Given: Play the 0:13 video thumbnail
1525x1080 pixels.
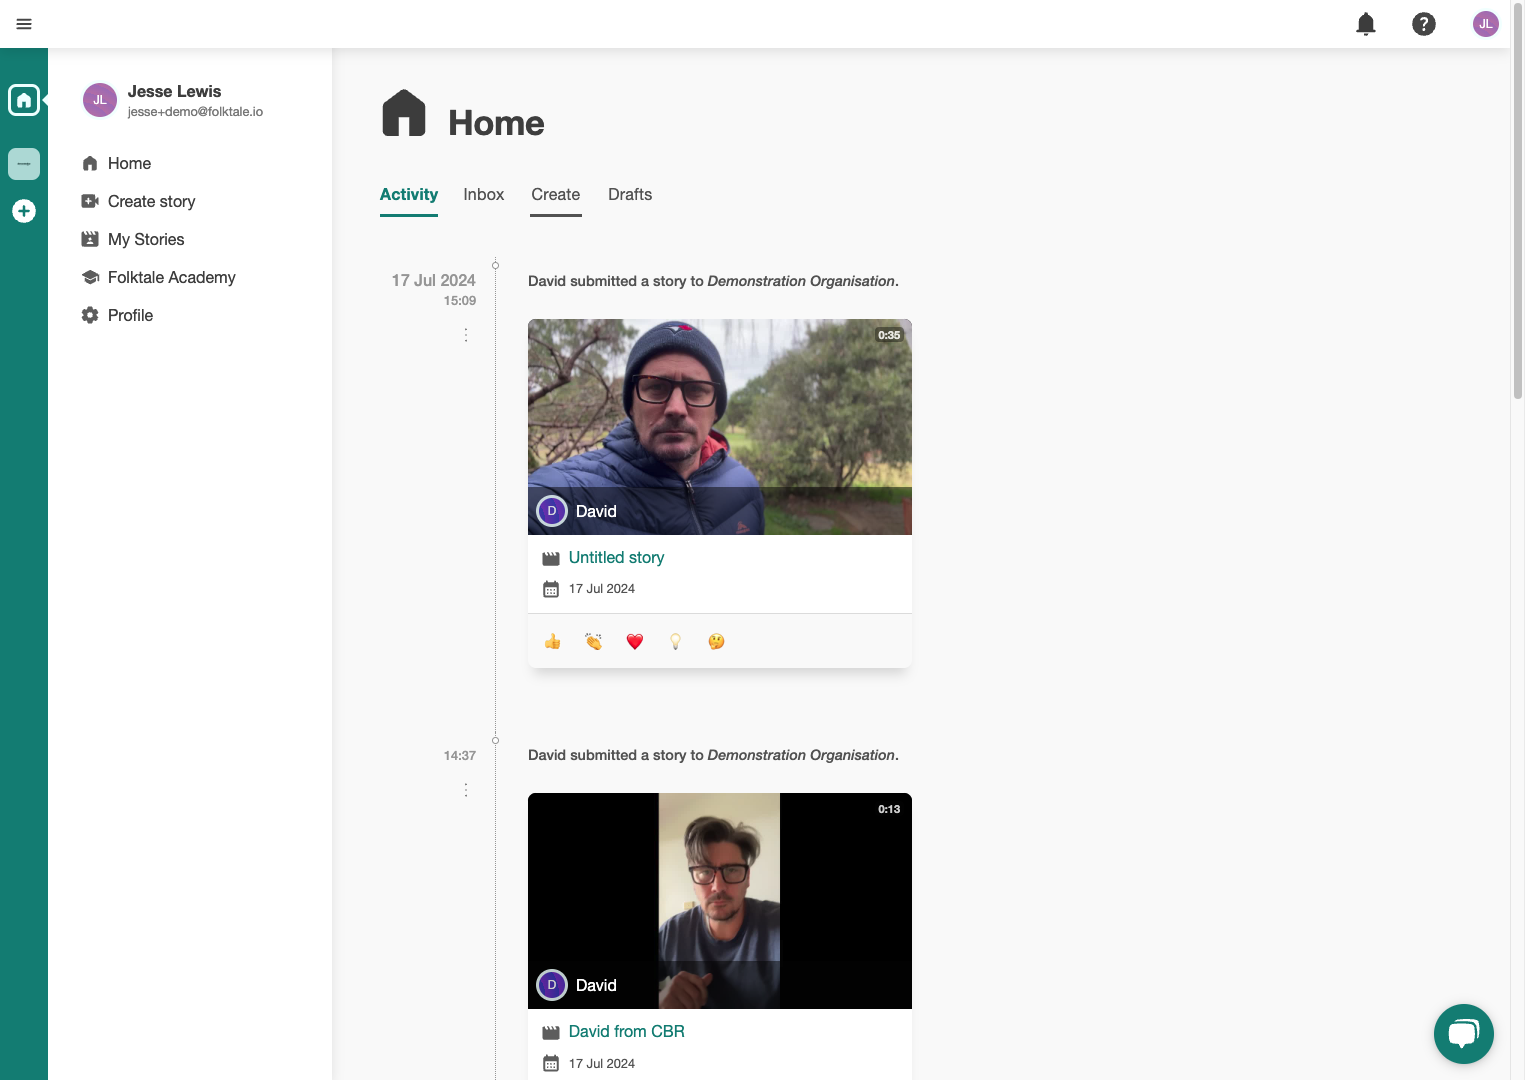Looking at the screenshot, I should pos(720,901).
